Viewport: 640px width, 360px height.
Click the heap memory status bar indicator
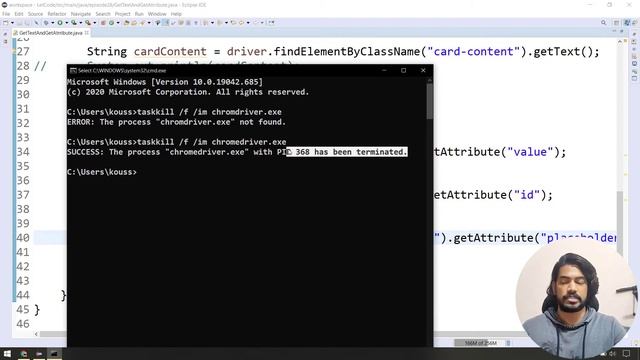click(480, 343)
